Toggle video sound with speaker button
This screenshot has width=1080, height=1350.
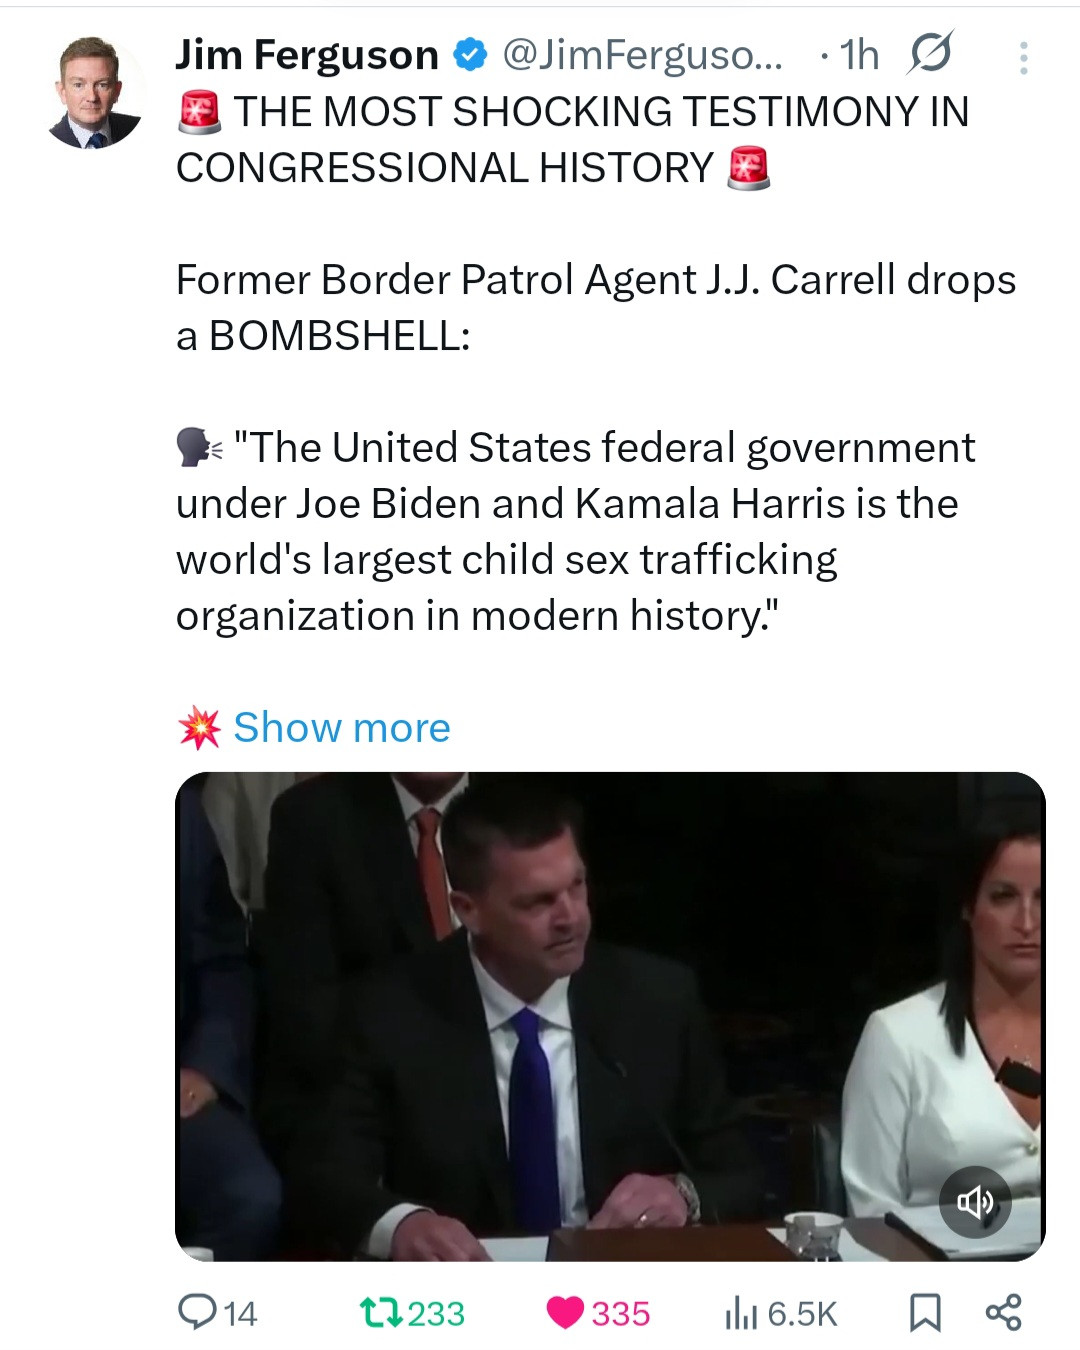click(x=975, y=1201)
